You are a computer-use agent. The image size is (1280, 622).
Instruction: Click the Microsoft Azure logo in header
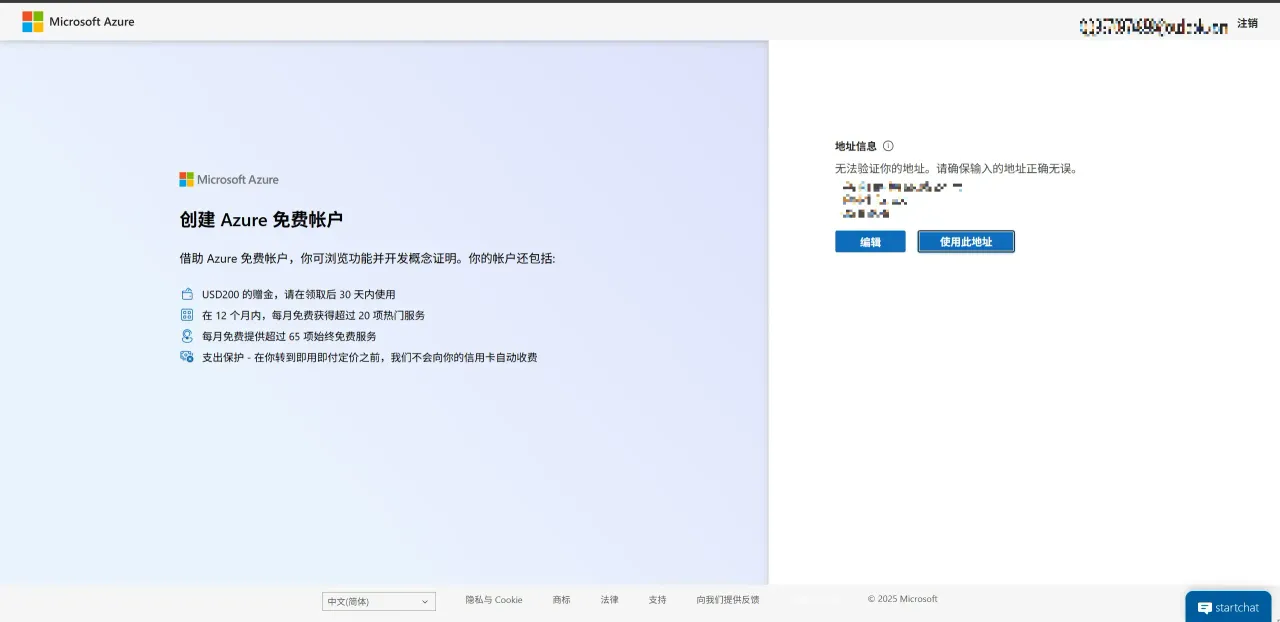(78, 21)
